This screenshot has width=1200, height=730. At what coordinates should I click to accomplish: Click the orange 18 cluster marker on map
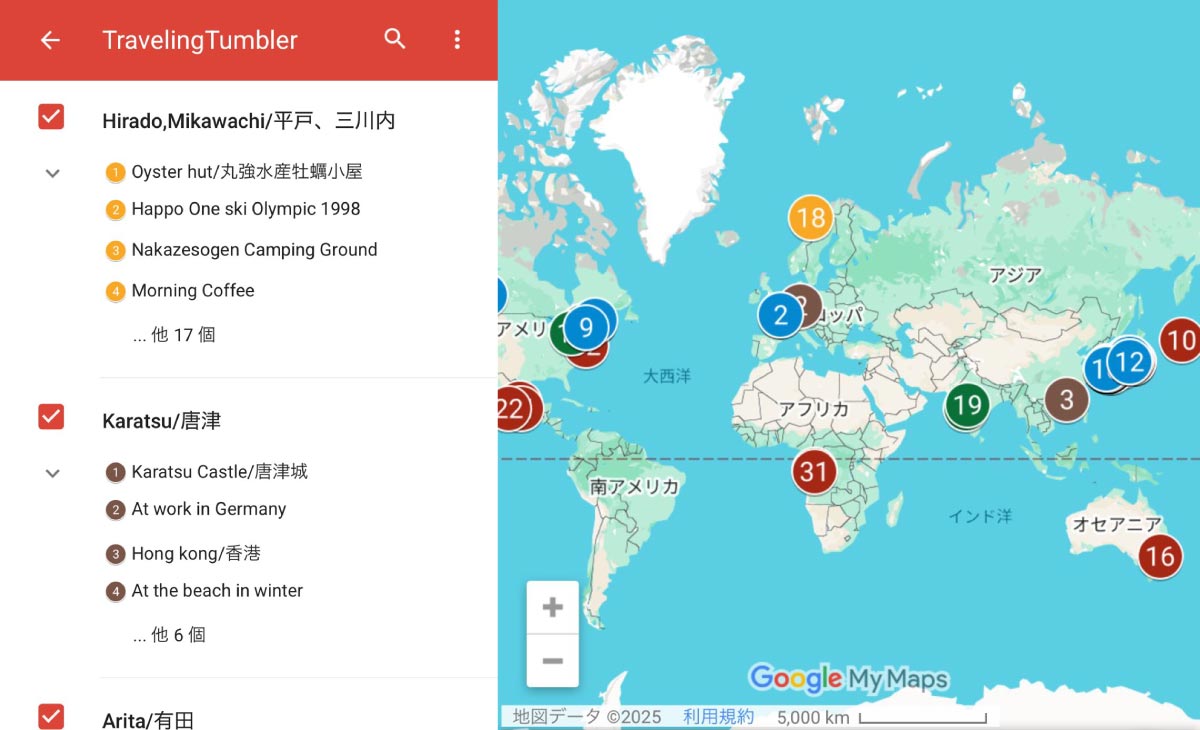point(811,218)
